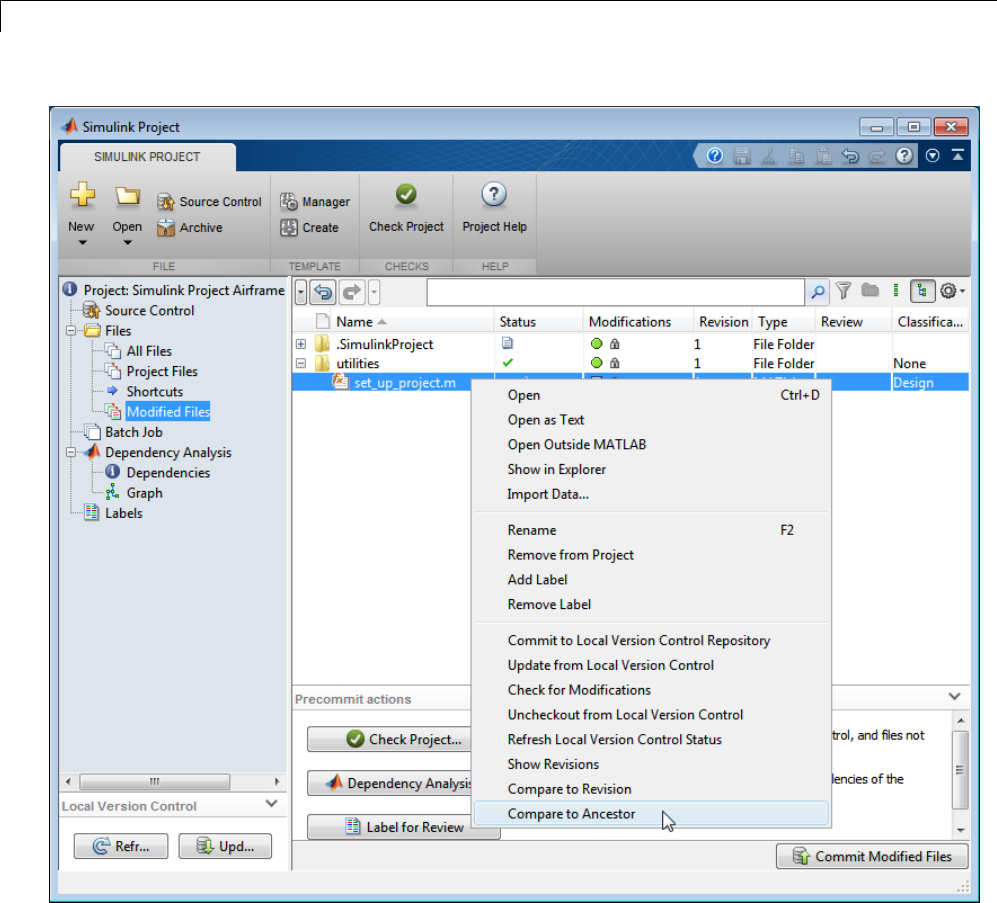Click the green vertical dots icon in file toolbar
This screenshot has height=903, width=997.
[x=896, y=291]
